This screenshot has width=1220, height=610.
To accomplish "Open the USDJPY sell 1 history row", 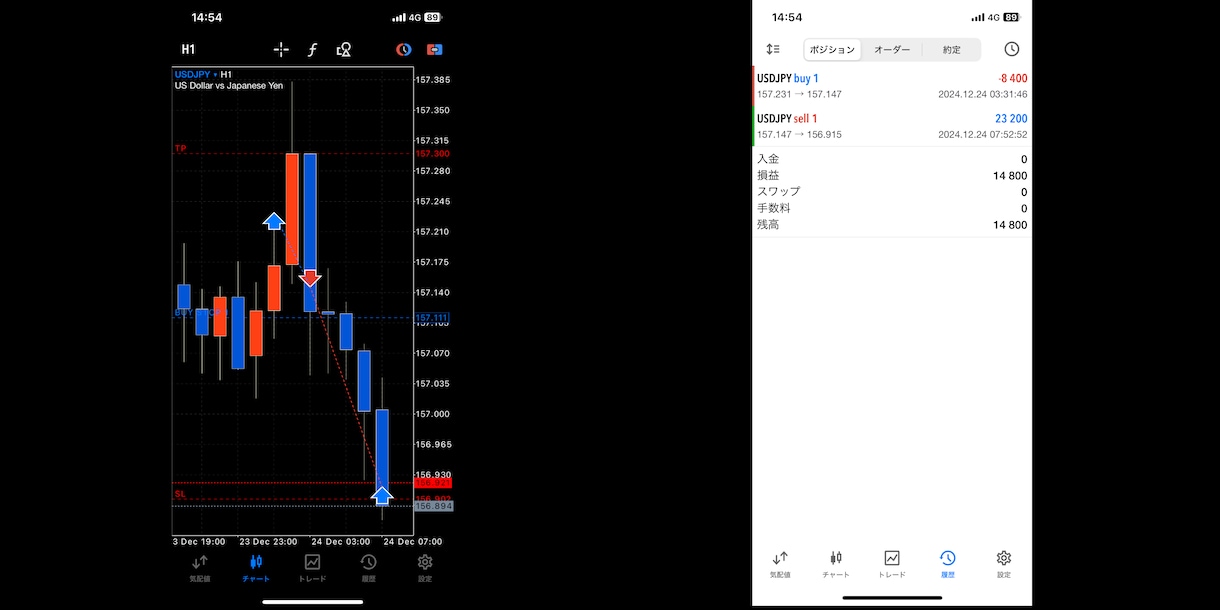I will (x=892, y=126).
